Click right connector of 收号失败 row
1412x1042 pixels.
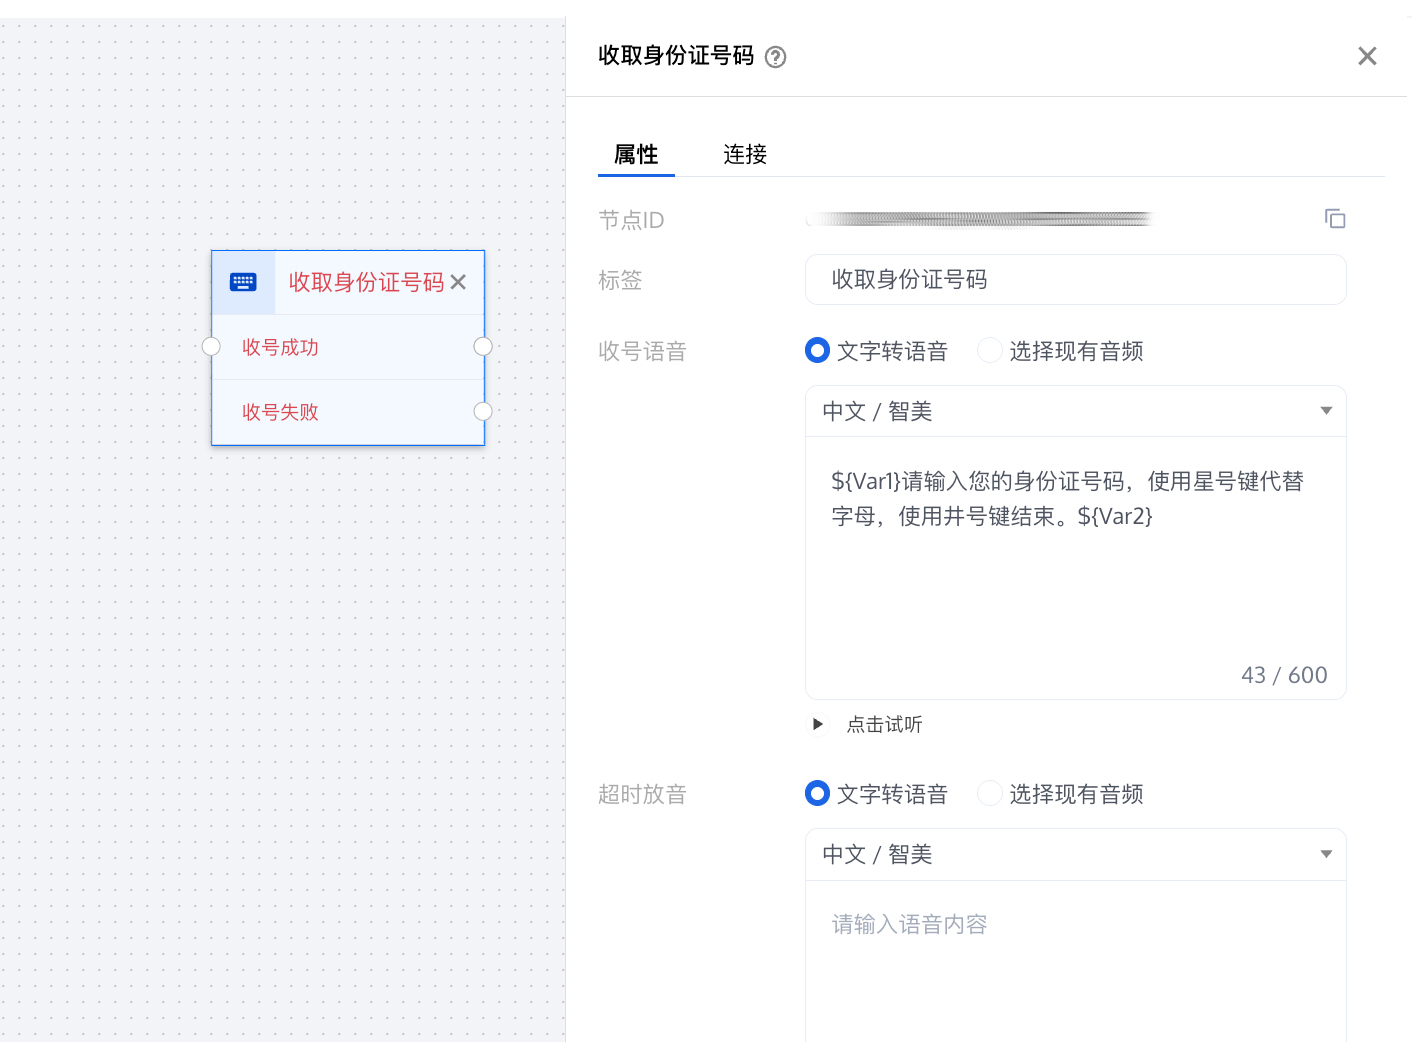click(483, 411)
